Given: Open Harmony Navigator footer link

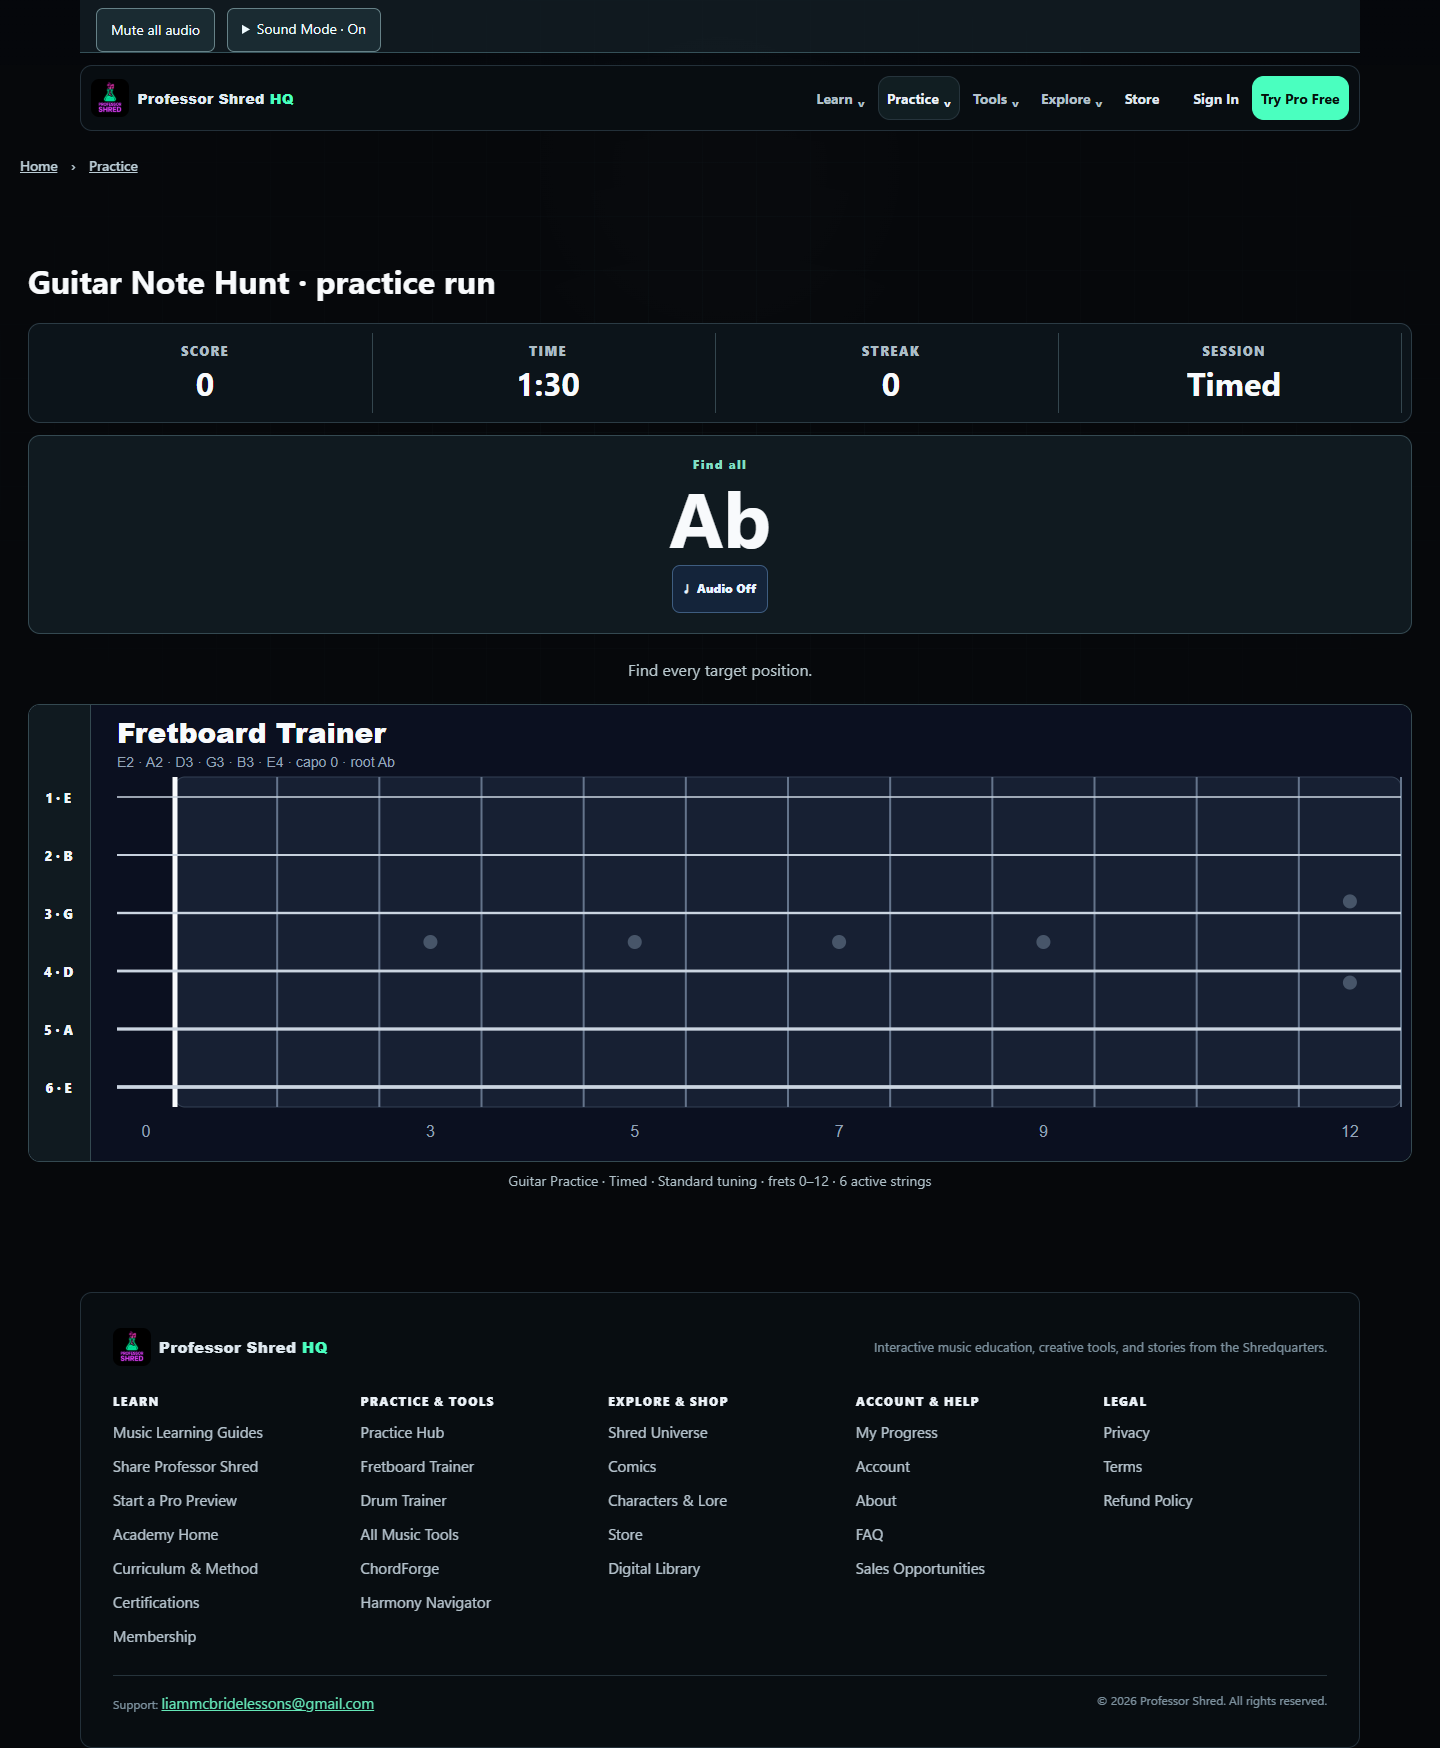Looking at the screenshot, I should tap(426, 1603).
